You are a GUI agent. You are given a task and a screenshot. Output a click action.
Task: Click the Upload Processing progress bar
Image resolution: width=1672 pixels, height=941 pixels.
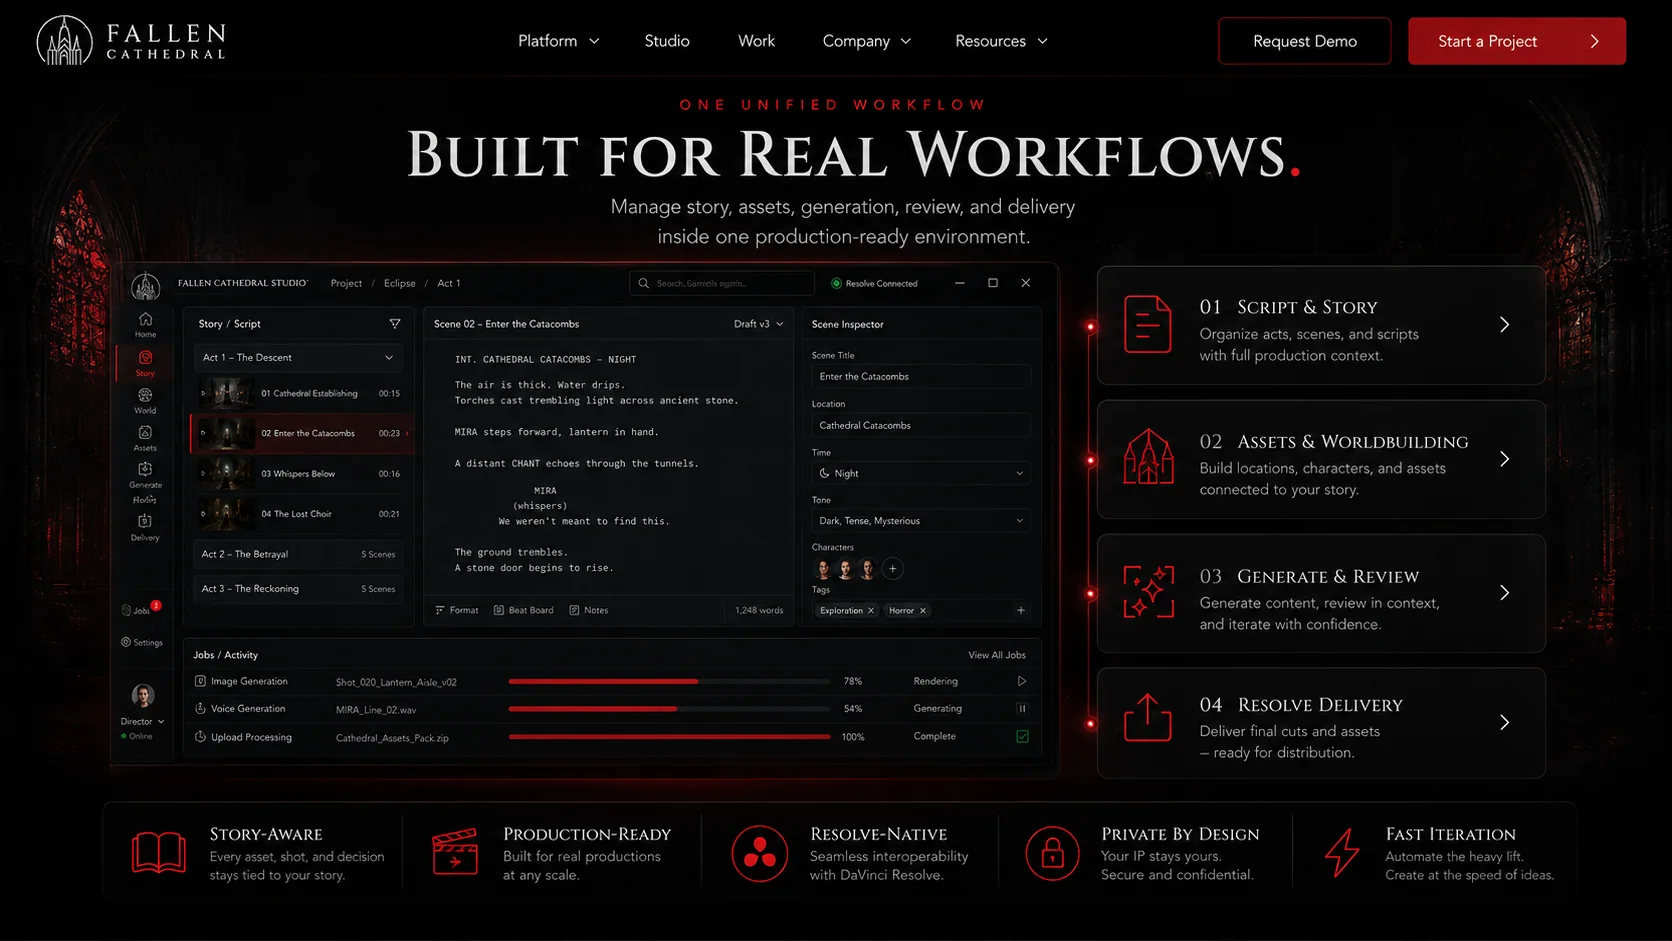[x=669, y=736]
